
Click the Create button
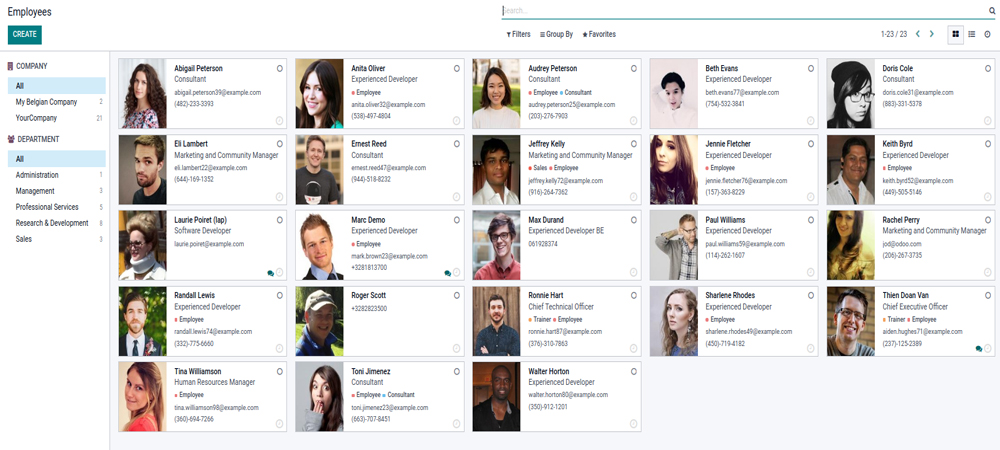[x=25, y=34]
